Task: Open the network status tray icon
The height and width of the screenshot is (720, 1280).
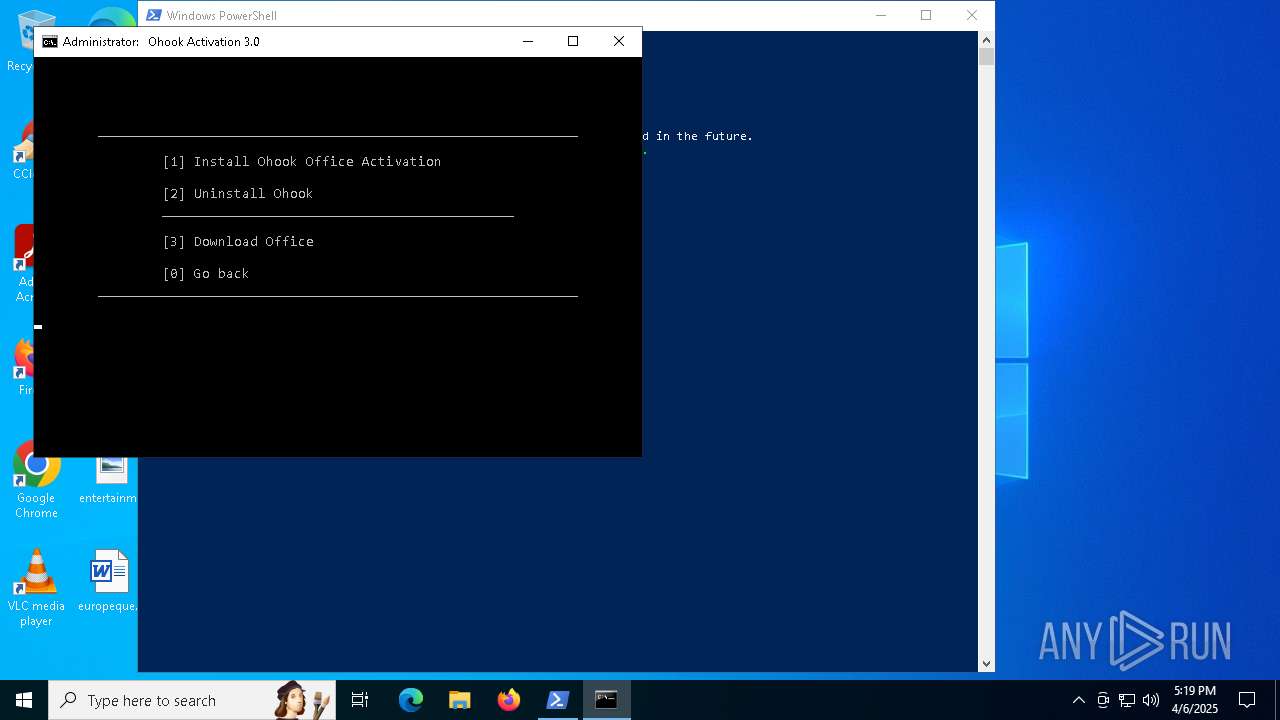Action: (x=1127, y=700)
